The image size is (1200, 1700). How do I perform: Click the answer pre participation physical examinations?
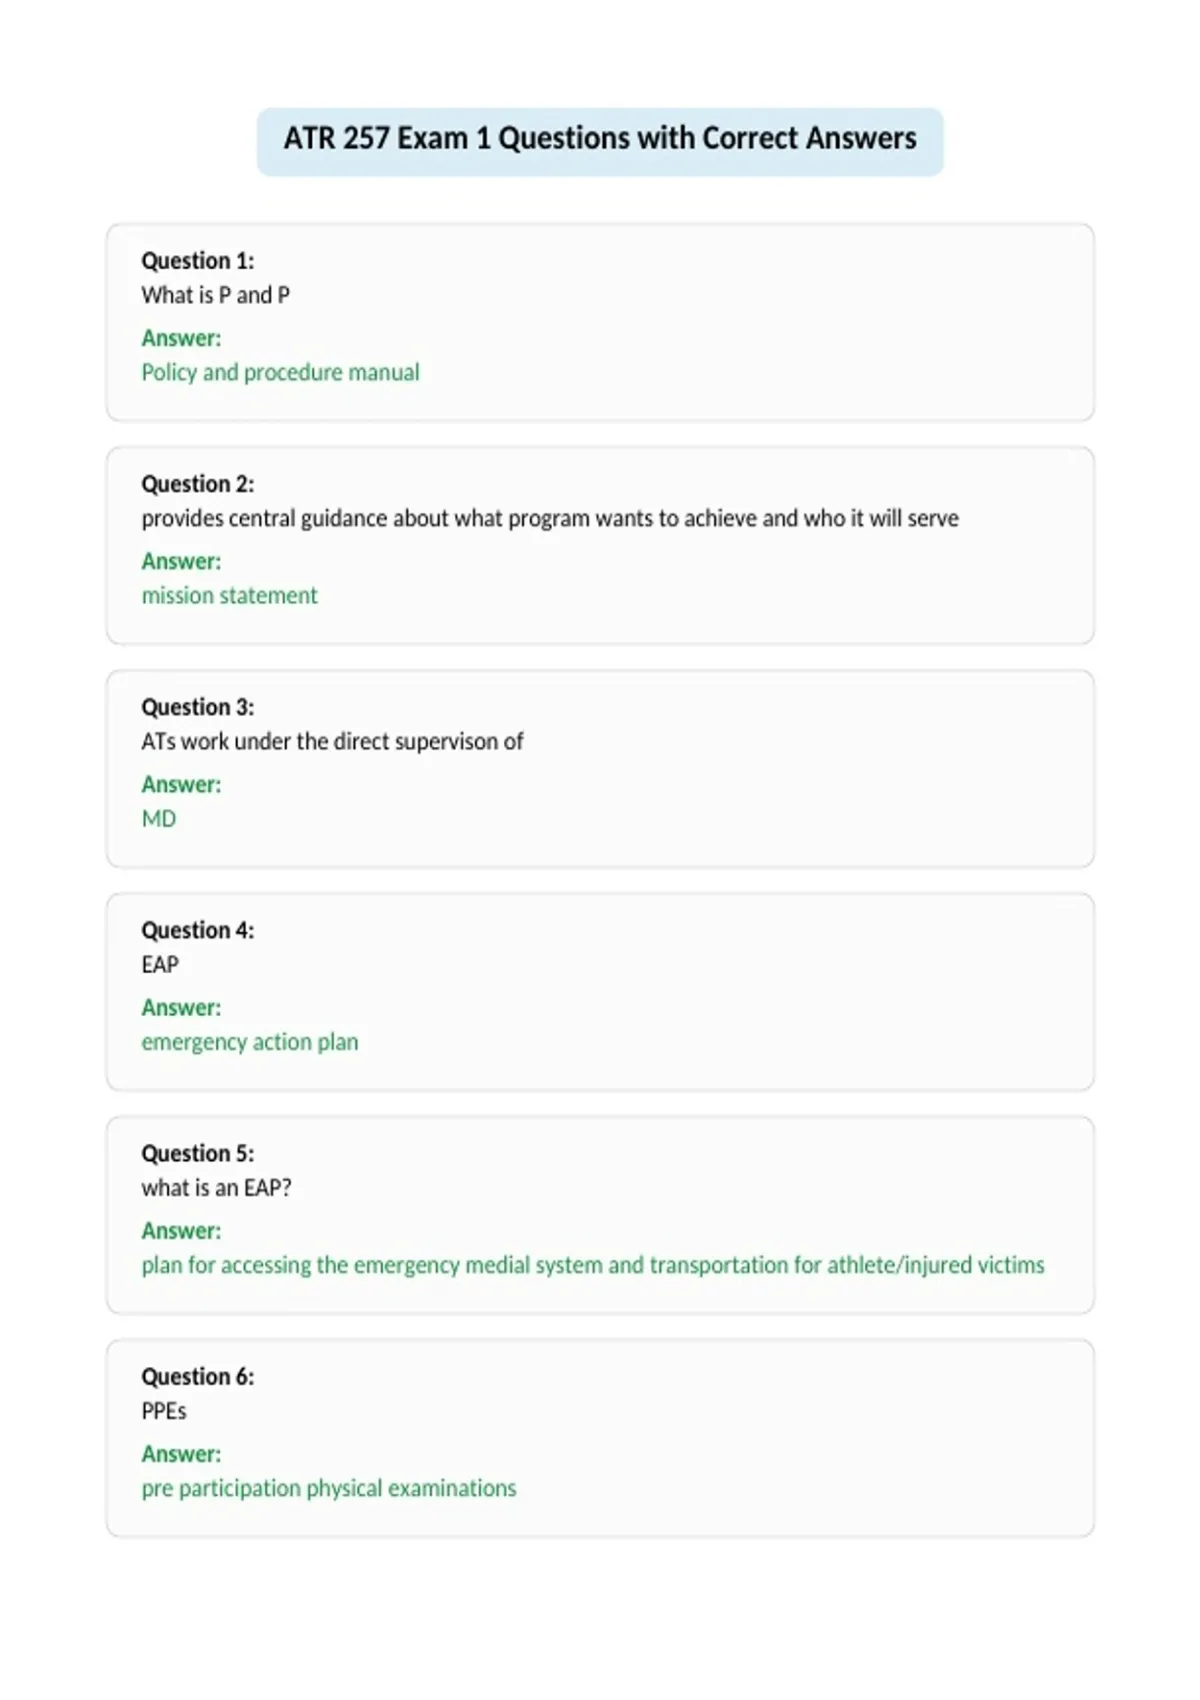pyautogui.click(x=329, y=1488)
